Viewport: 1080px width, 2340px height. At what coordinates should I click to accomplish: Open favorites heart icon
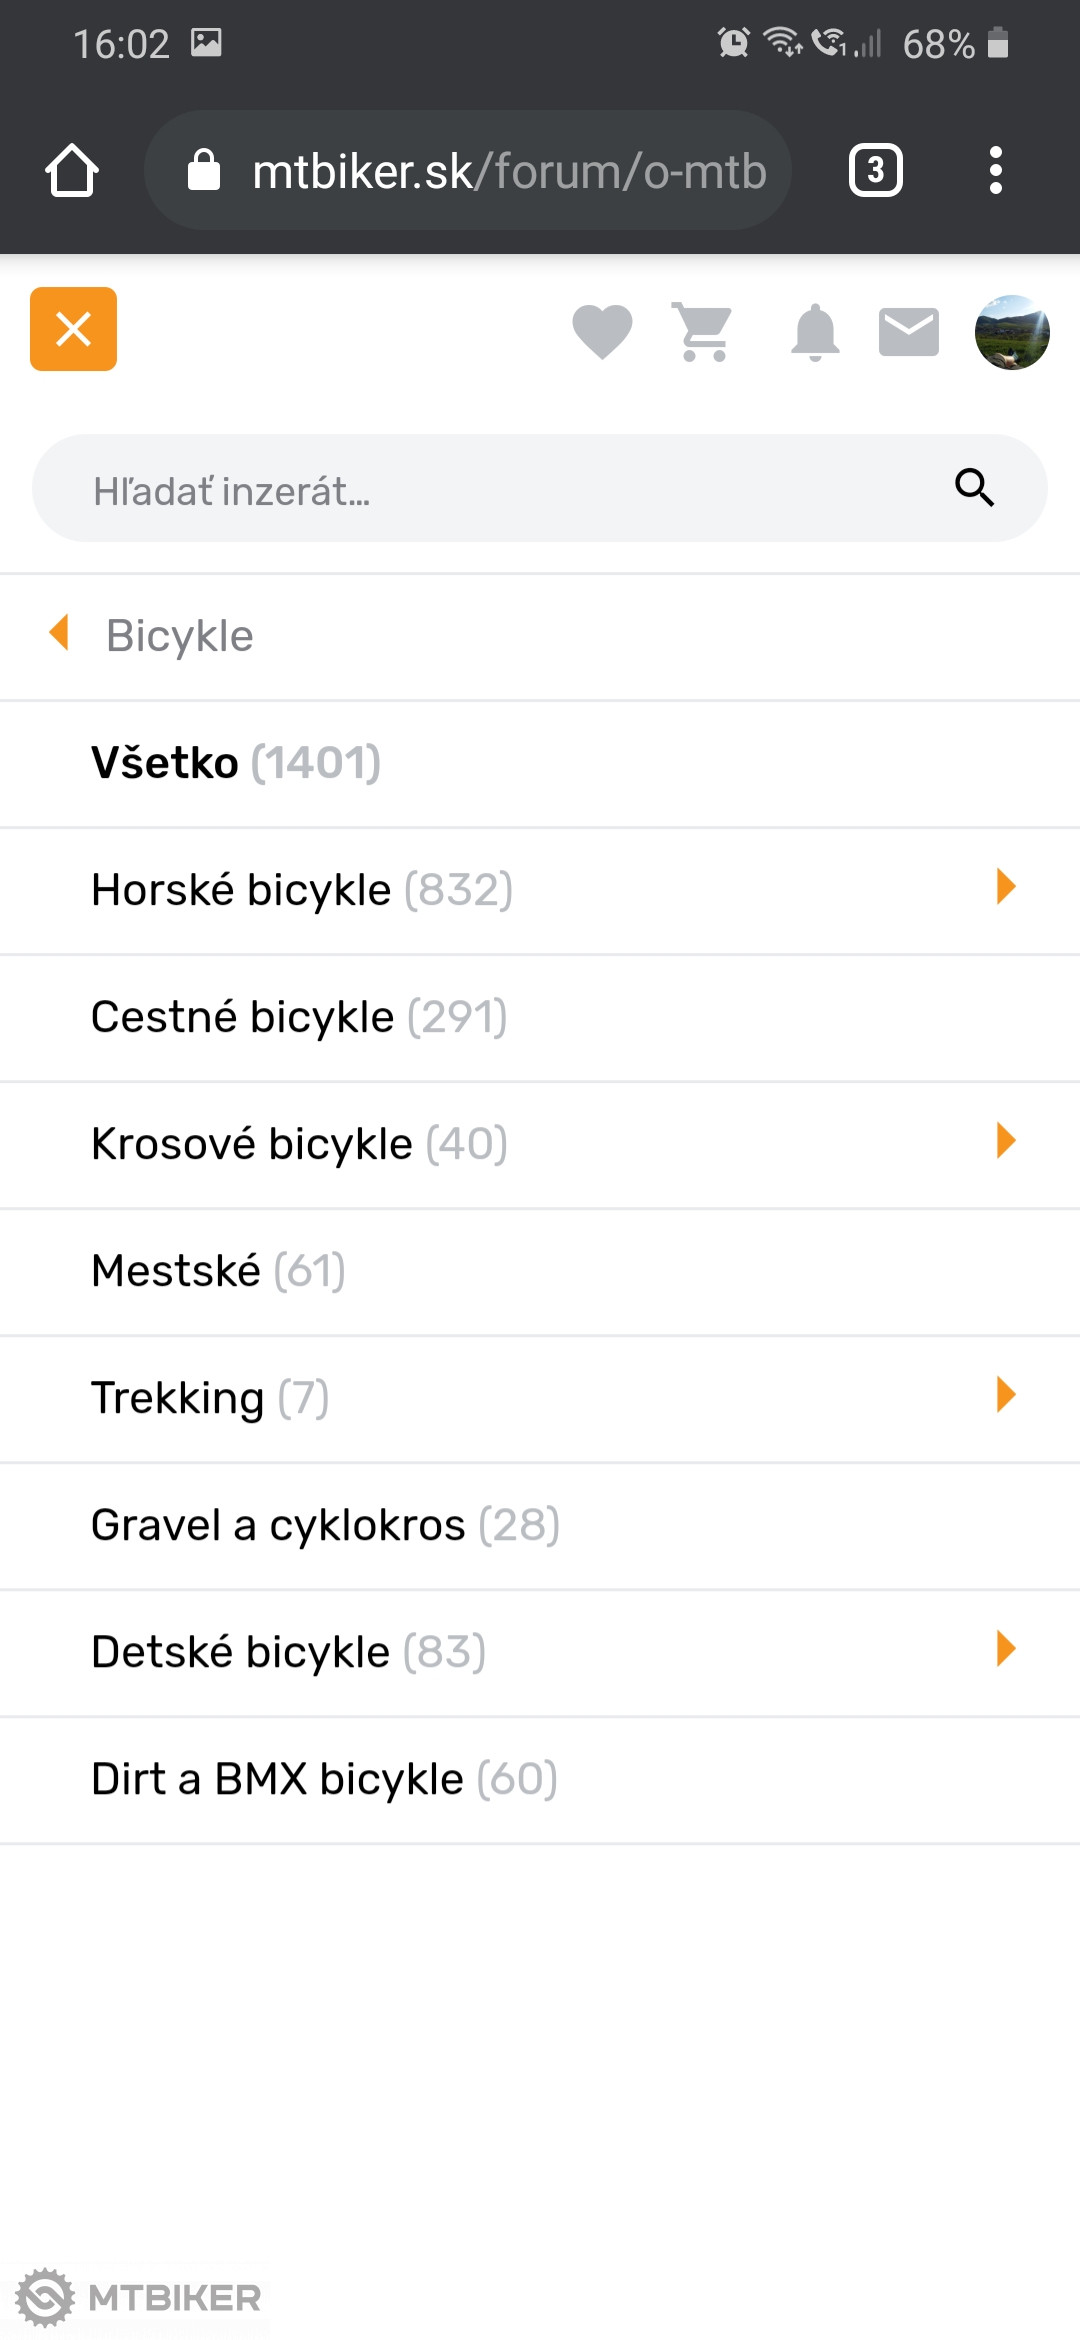tap(602, 331)
